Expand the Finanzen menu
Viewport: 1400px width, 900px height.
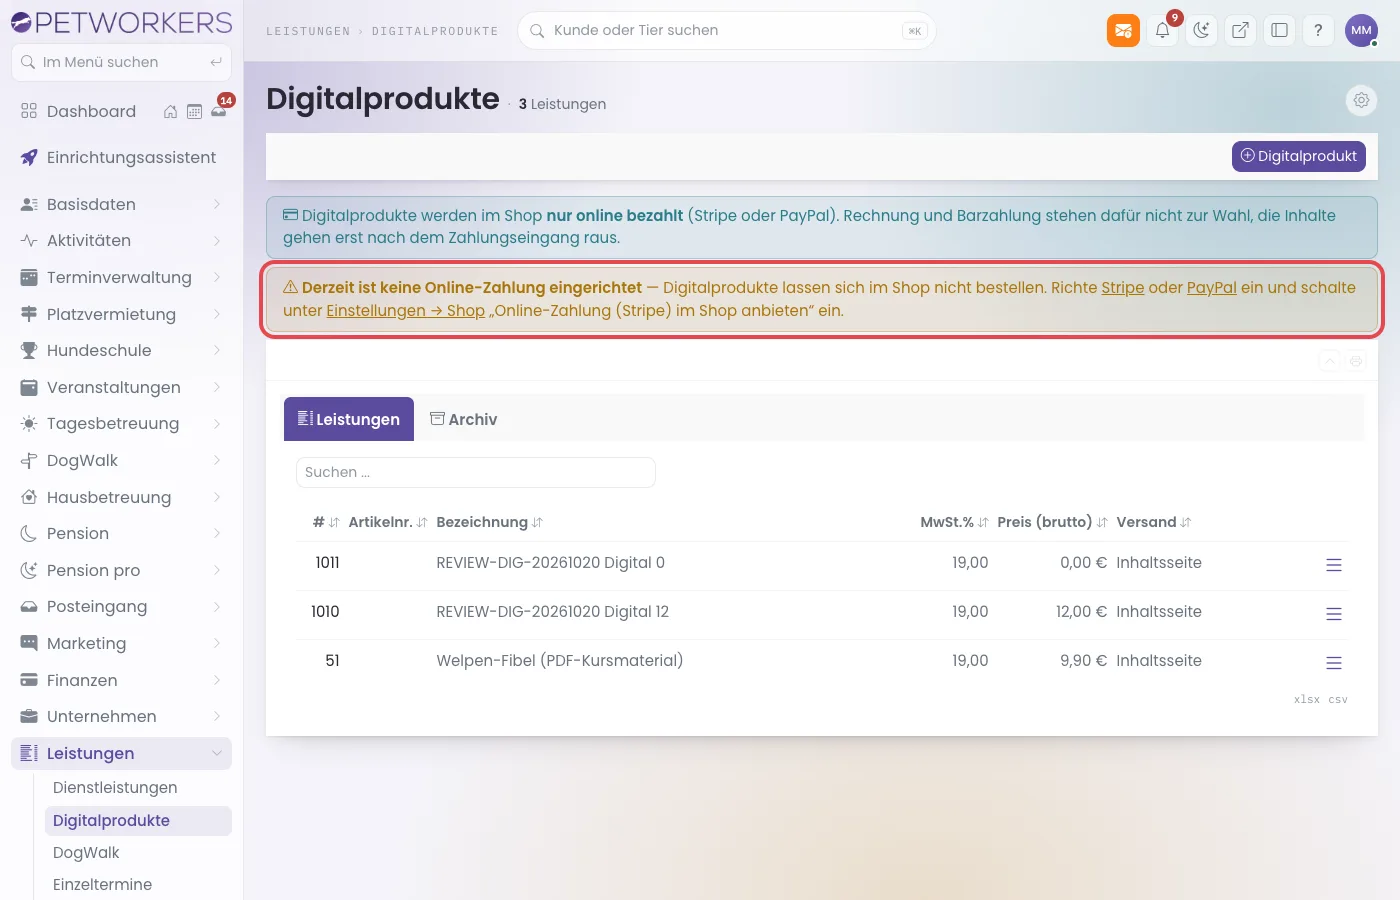[121, 680]
